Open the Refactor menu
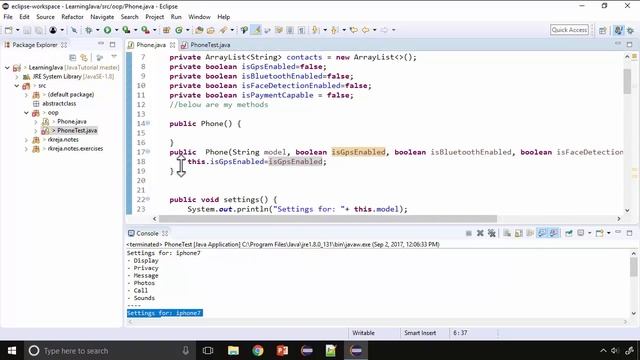Image resolution: width=640 pixels, height=360 pixels. coord(72,17)
